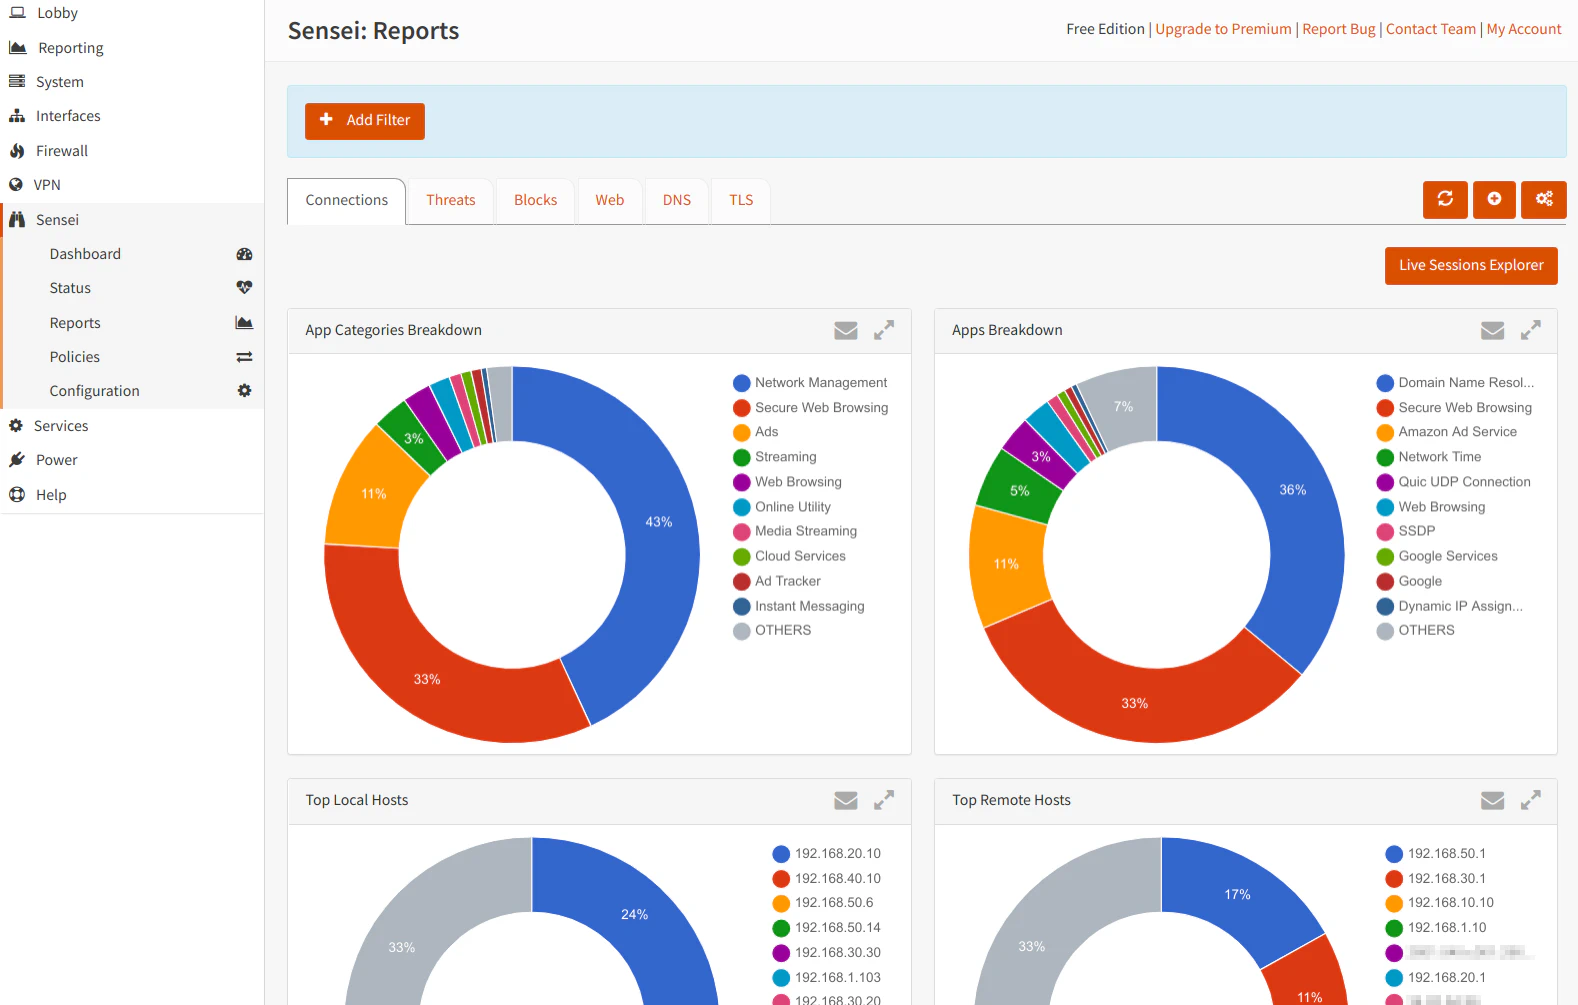Expand the Top Local Hosts chart icon

point(884,800)
